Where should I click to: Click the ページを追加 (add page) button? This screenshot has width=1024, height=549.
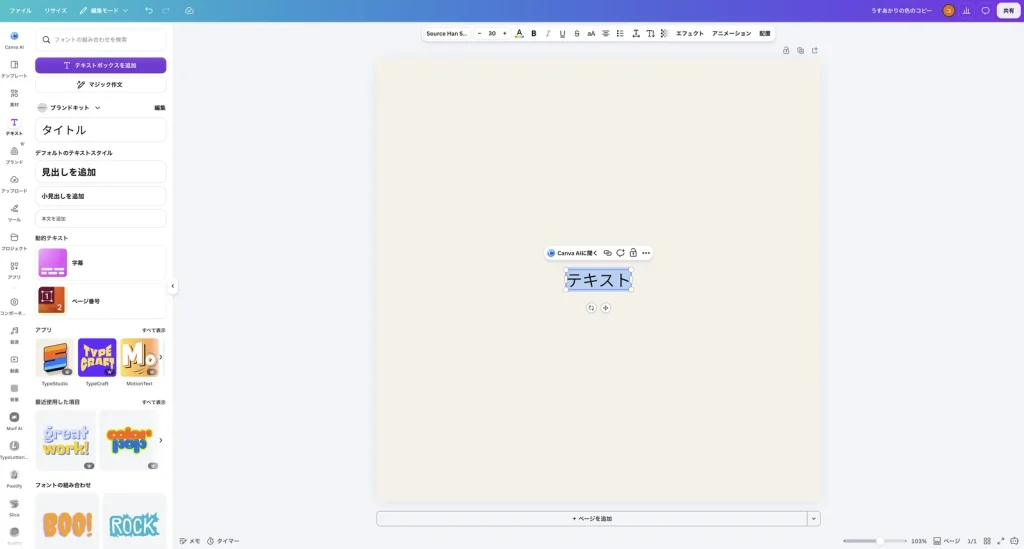click(x=592, y=518)
